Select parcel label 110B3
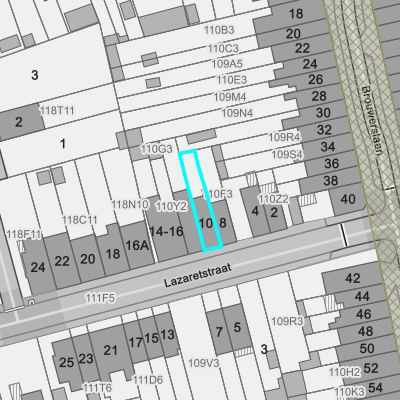Image resolution: width=400 pixels, height=400 pixels. pyautogui.click(x=219, y=30)
